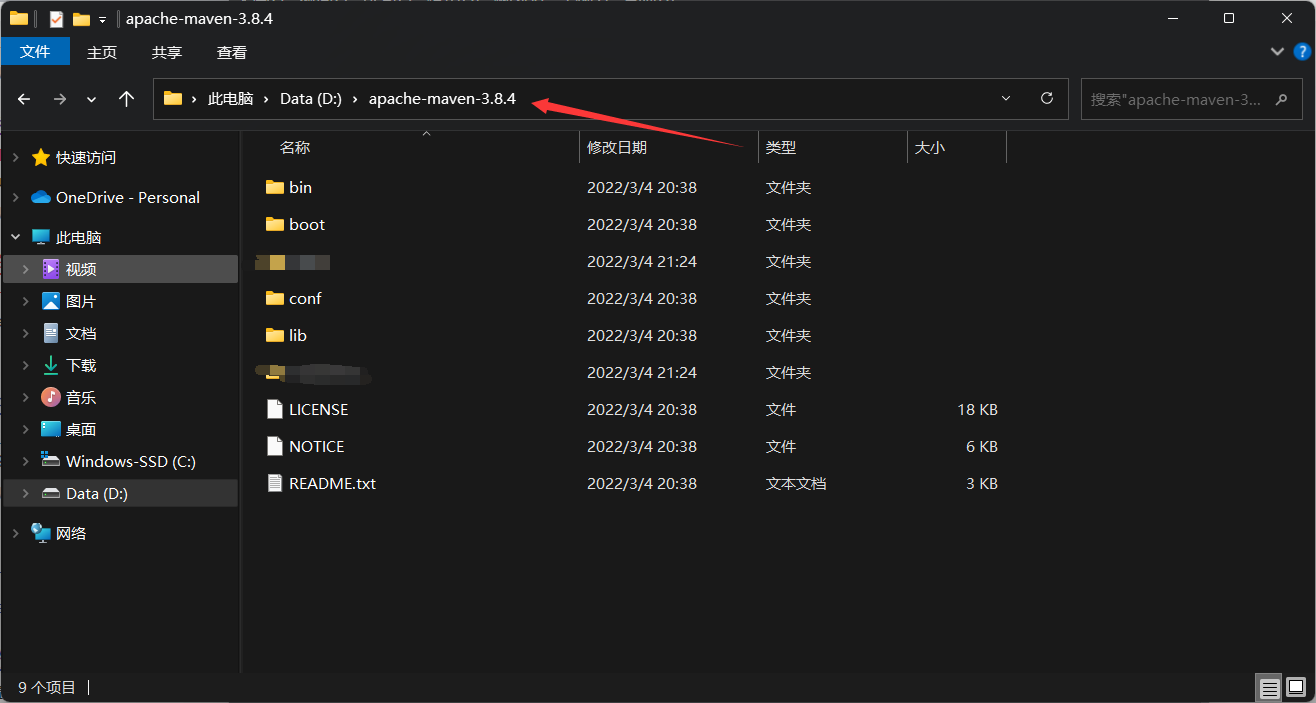Screen dimensions: 1316x703
Task: Click the Forward navigation arrow
Action: (x=60, y=99)
